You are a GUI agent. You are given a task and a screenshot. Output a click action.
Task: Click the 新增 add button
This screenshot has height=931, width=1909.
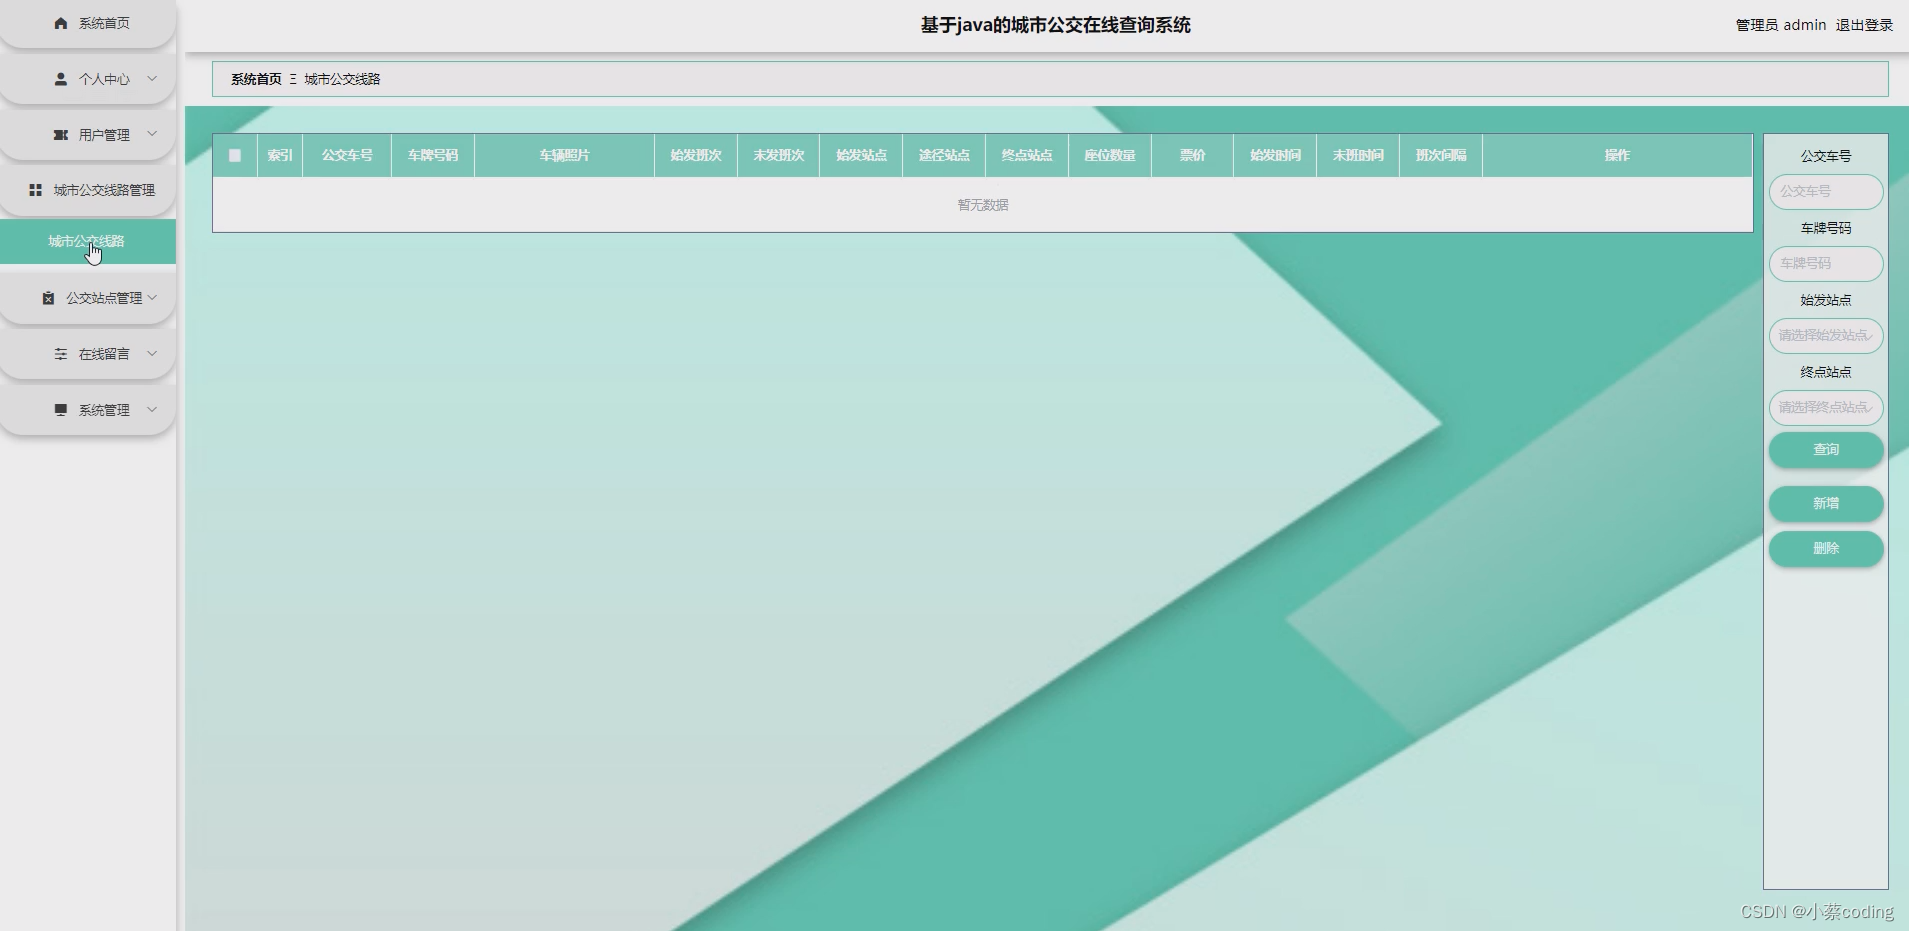tap(1826, 504)
